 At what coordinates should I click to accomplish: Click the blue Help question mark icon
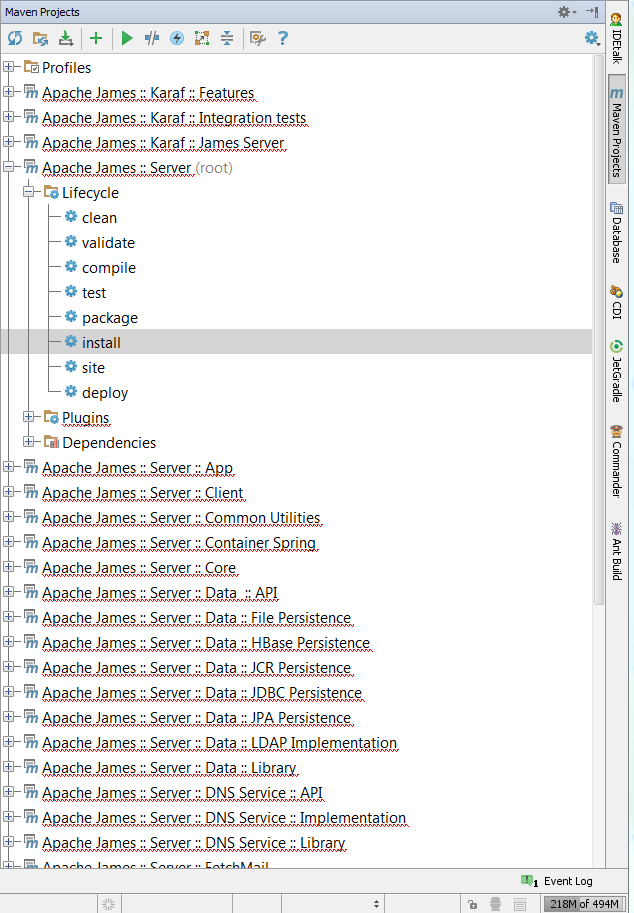(x=283, y=38)
